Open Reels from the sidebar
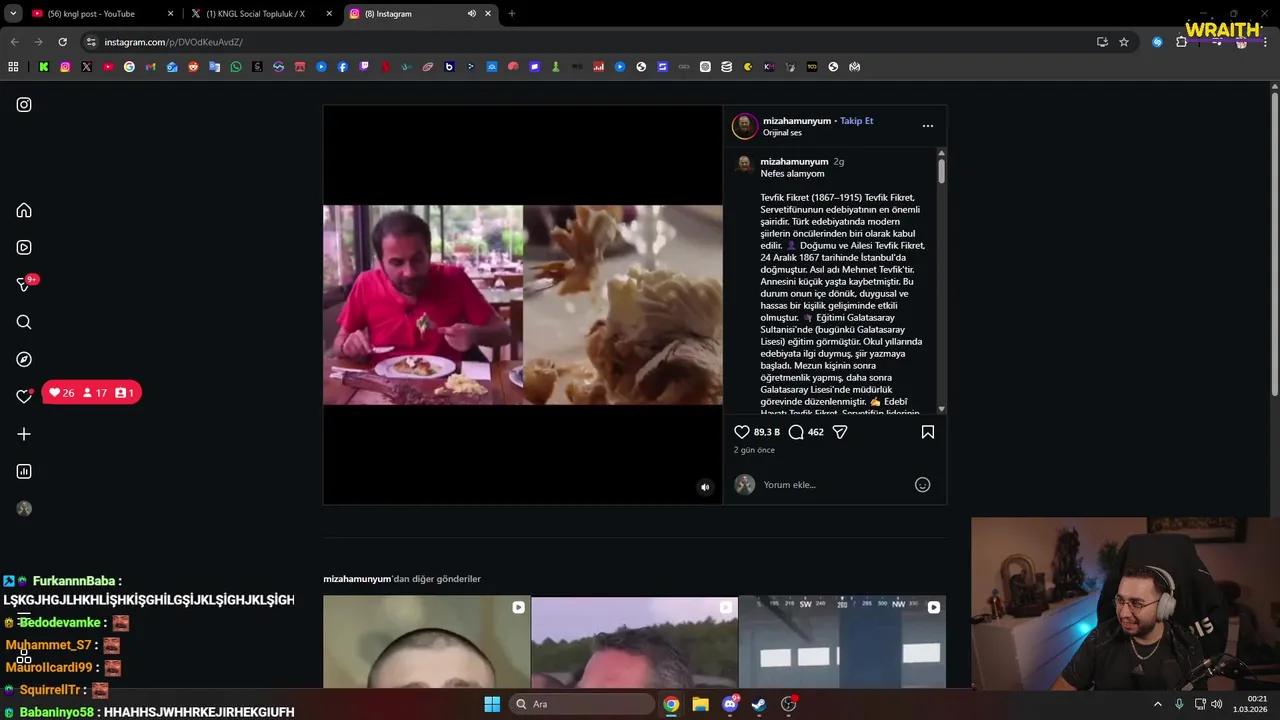Image resolution: width=1280 pixels, height=720 pixels. click(24, 248)
